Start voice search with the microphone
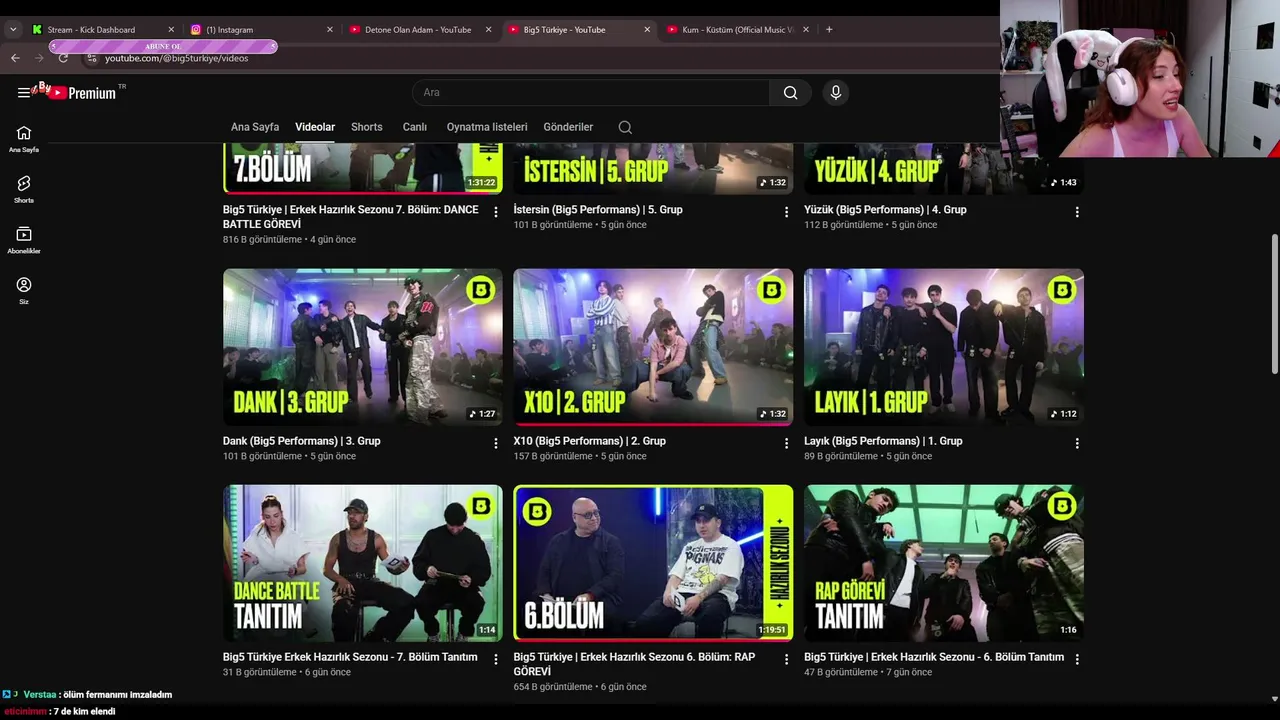The width and height of the screenshot is (1280, 720). click(x=836, y=93)
